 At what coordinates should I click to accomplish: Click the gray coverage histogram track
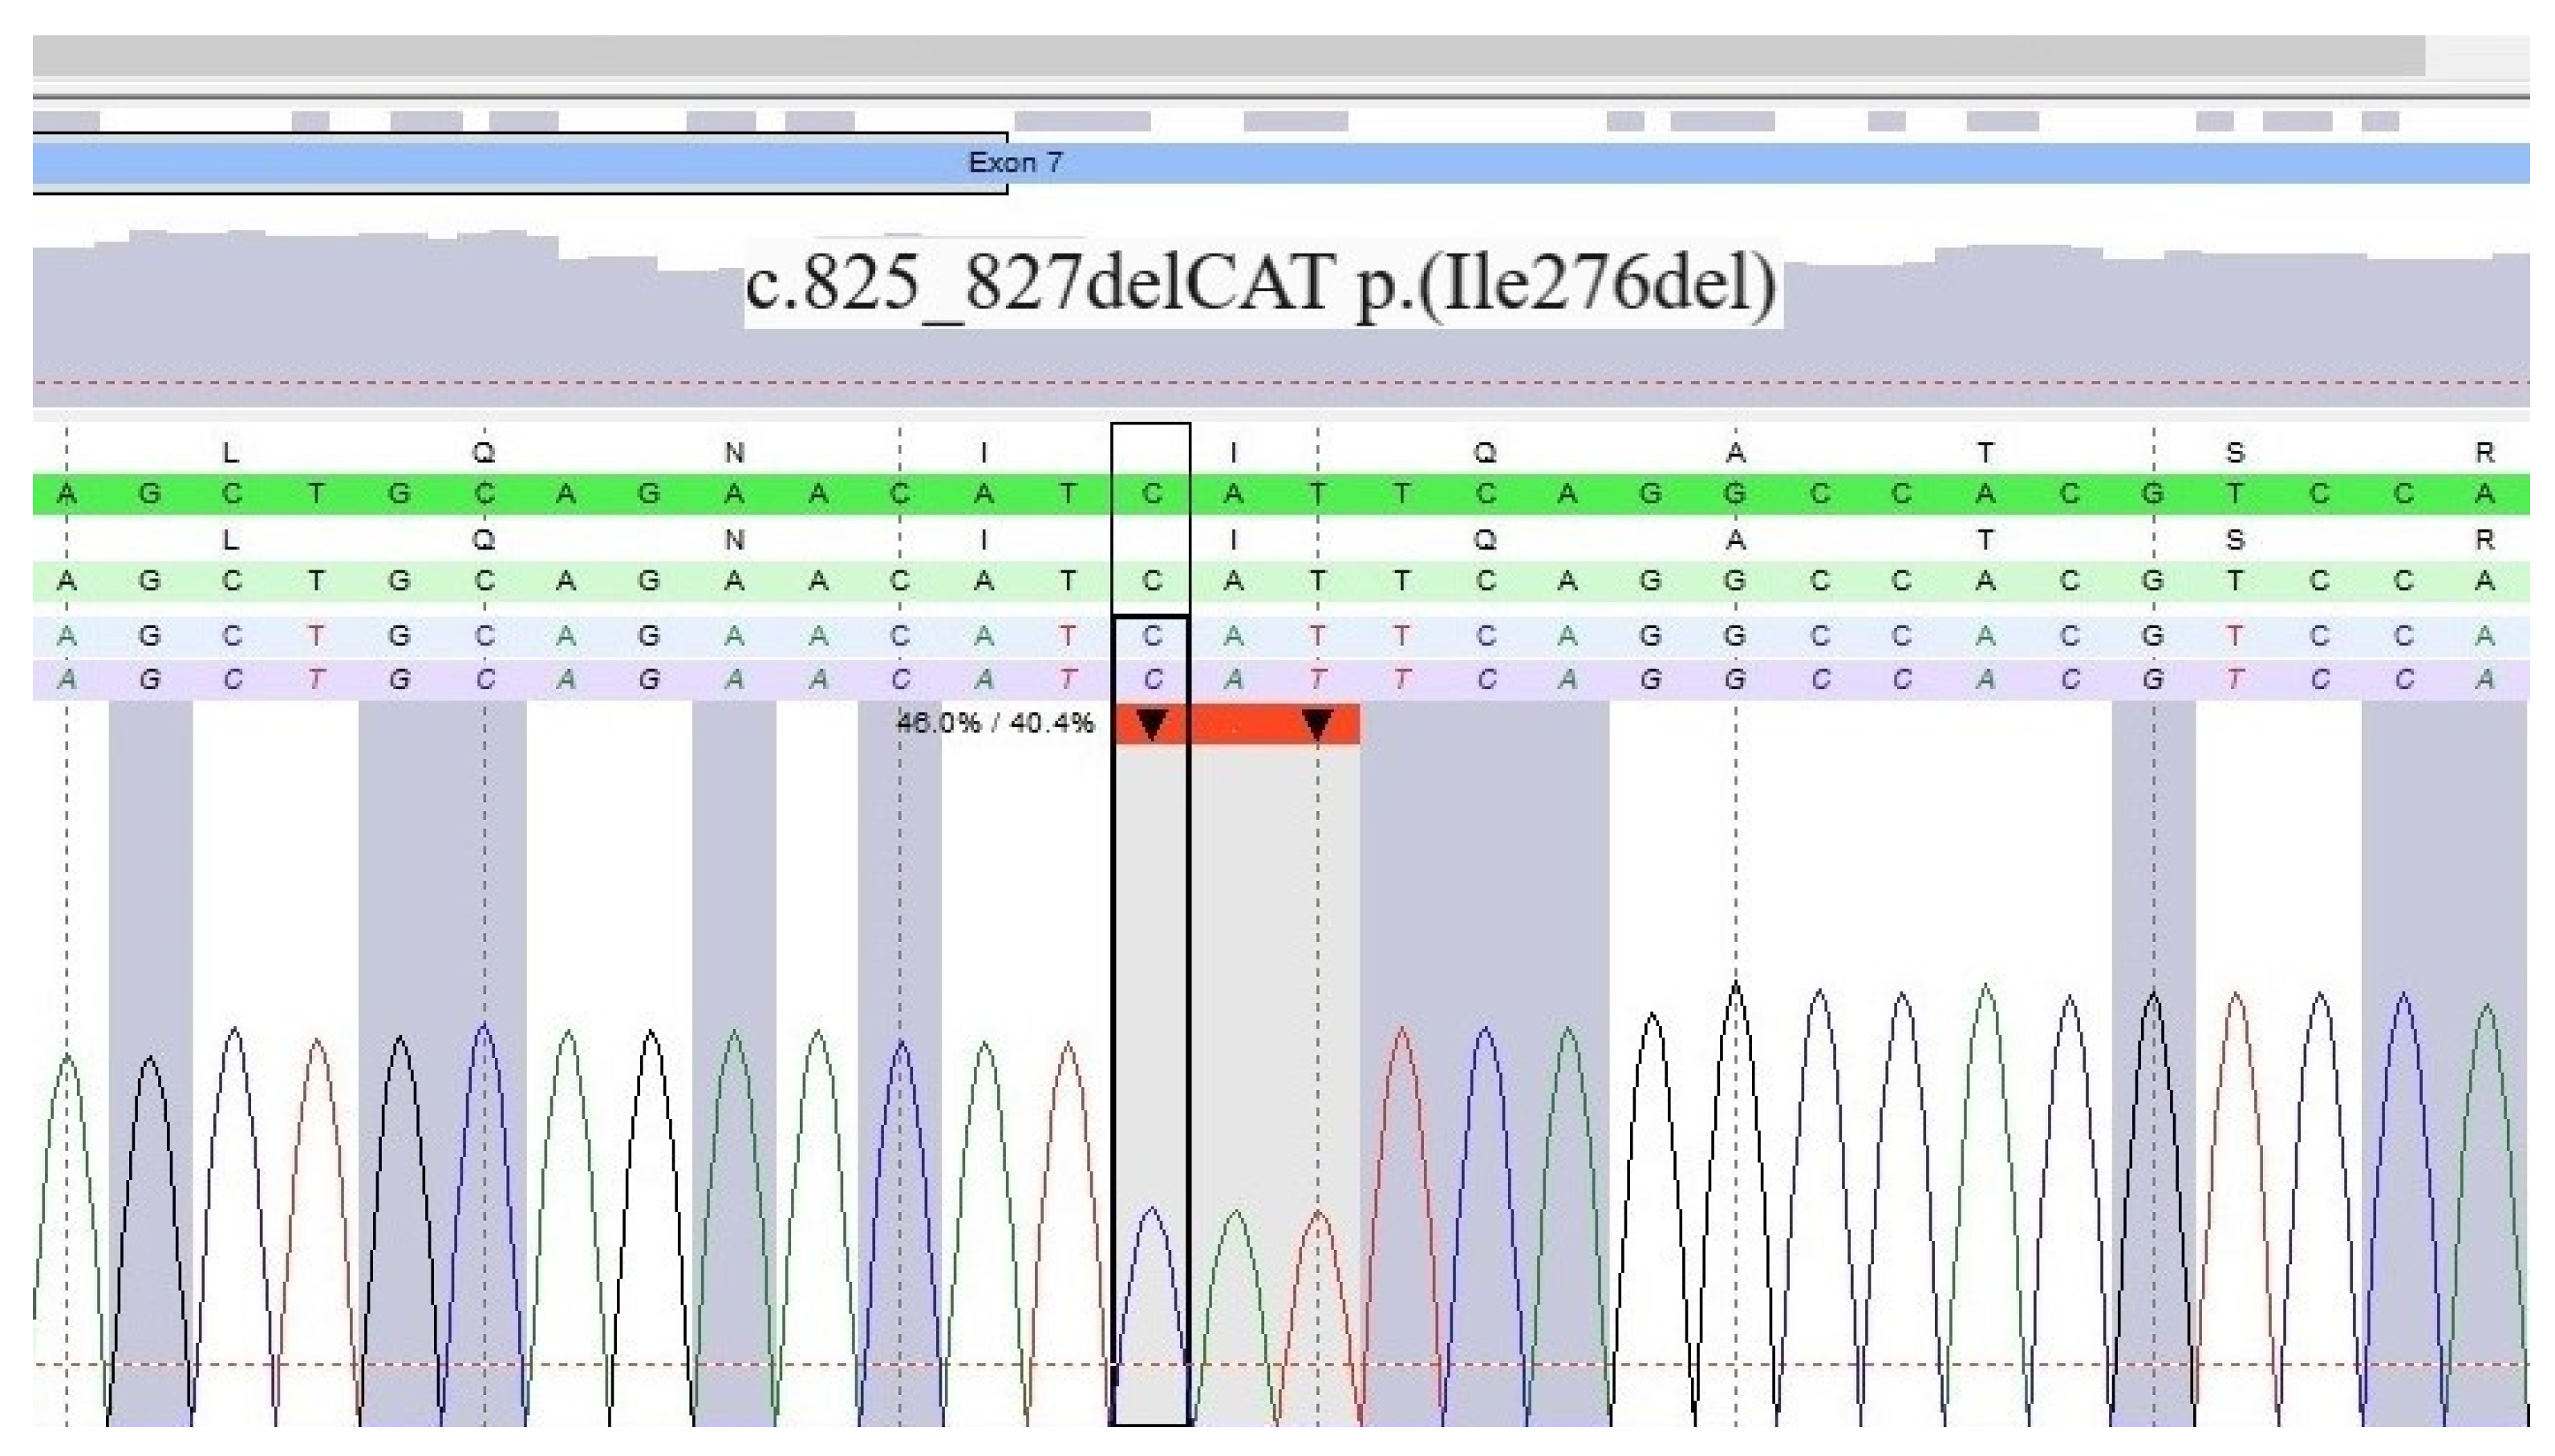400,320
